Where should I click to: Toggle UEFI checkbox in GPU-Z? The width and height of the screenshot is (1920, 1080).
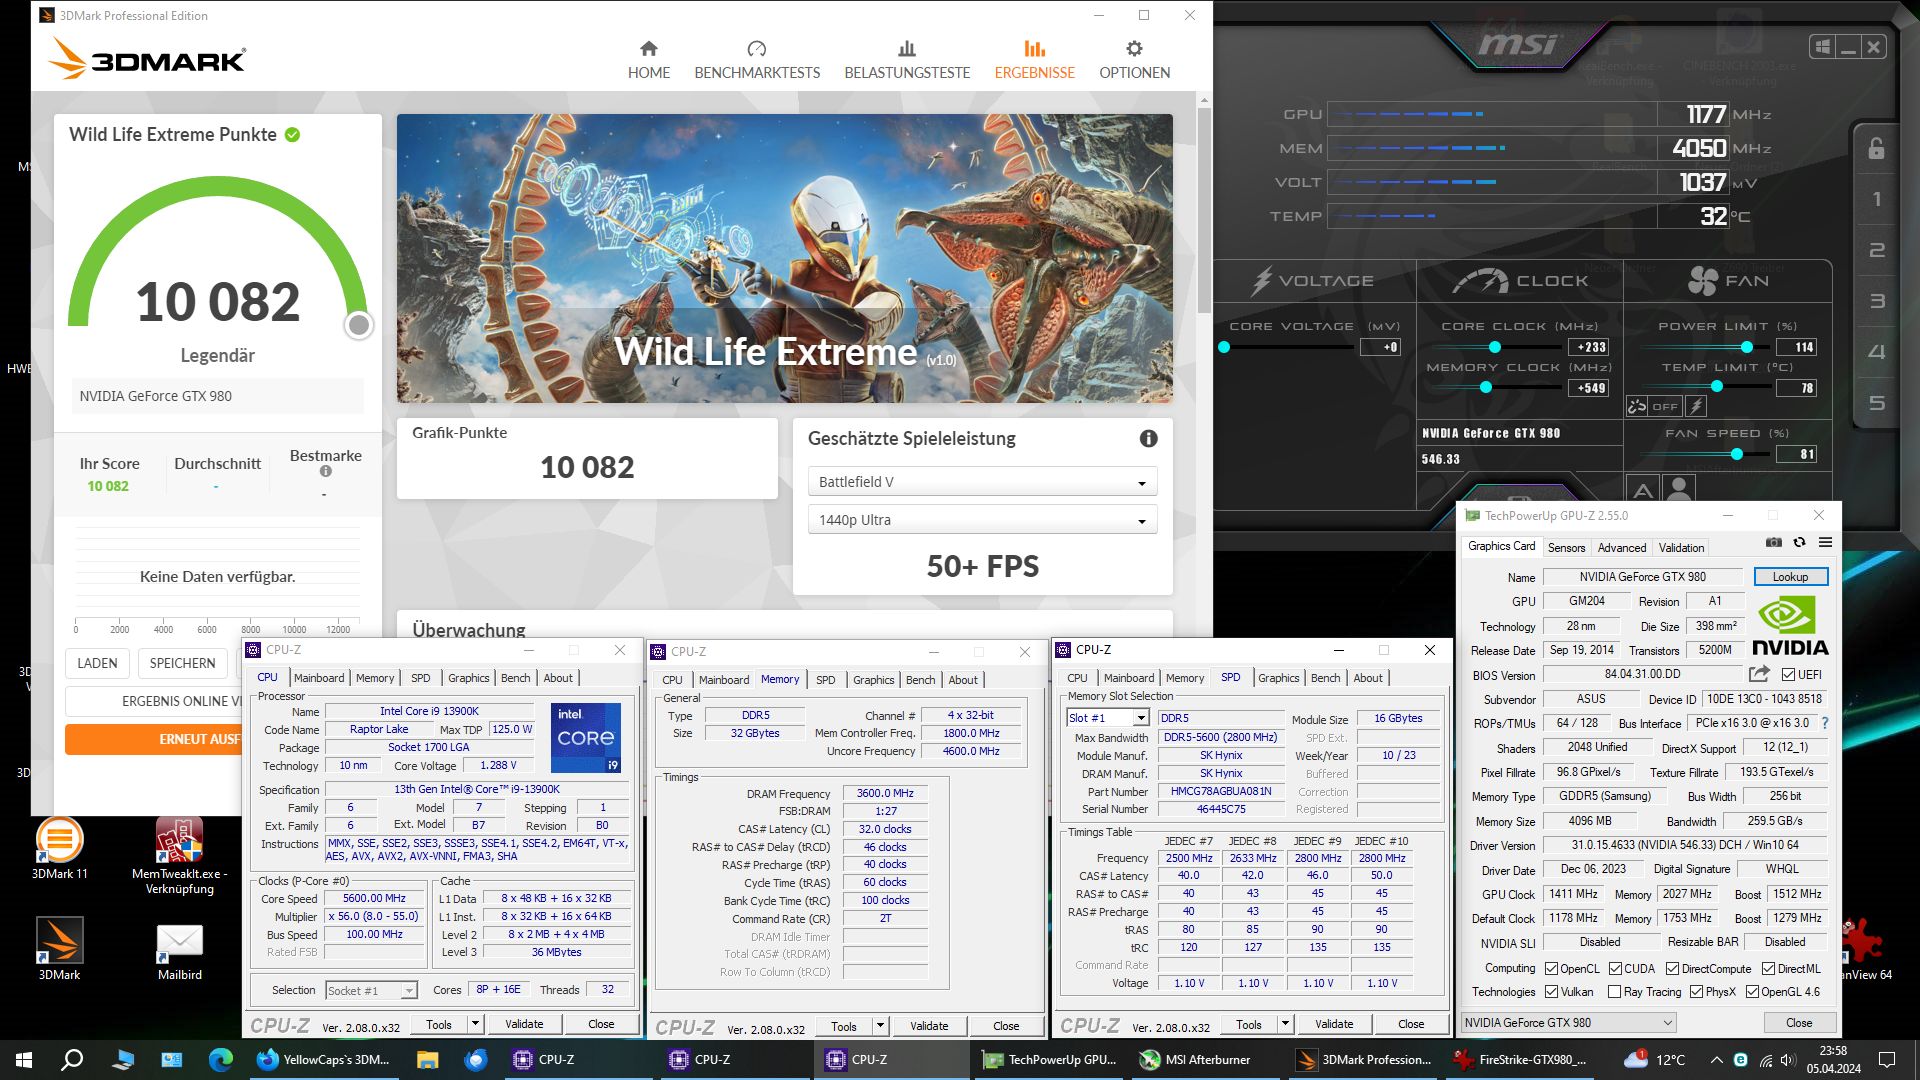point(1788,674)
